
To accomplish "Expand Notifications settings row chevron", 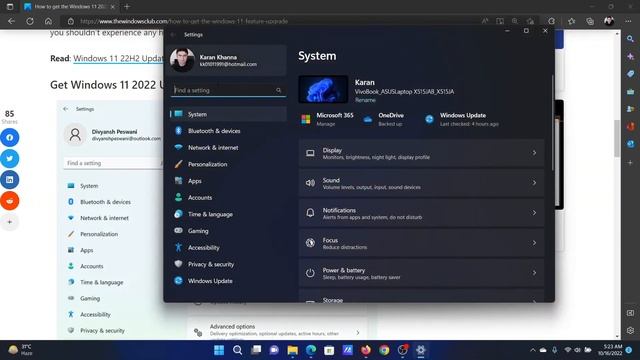I will [x=534, y=213].
